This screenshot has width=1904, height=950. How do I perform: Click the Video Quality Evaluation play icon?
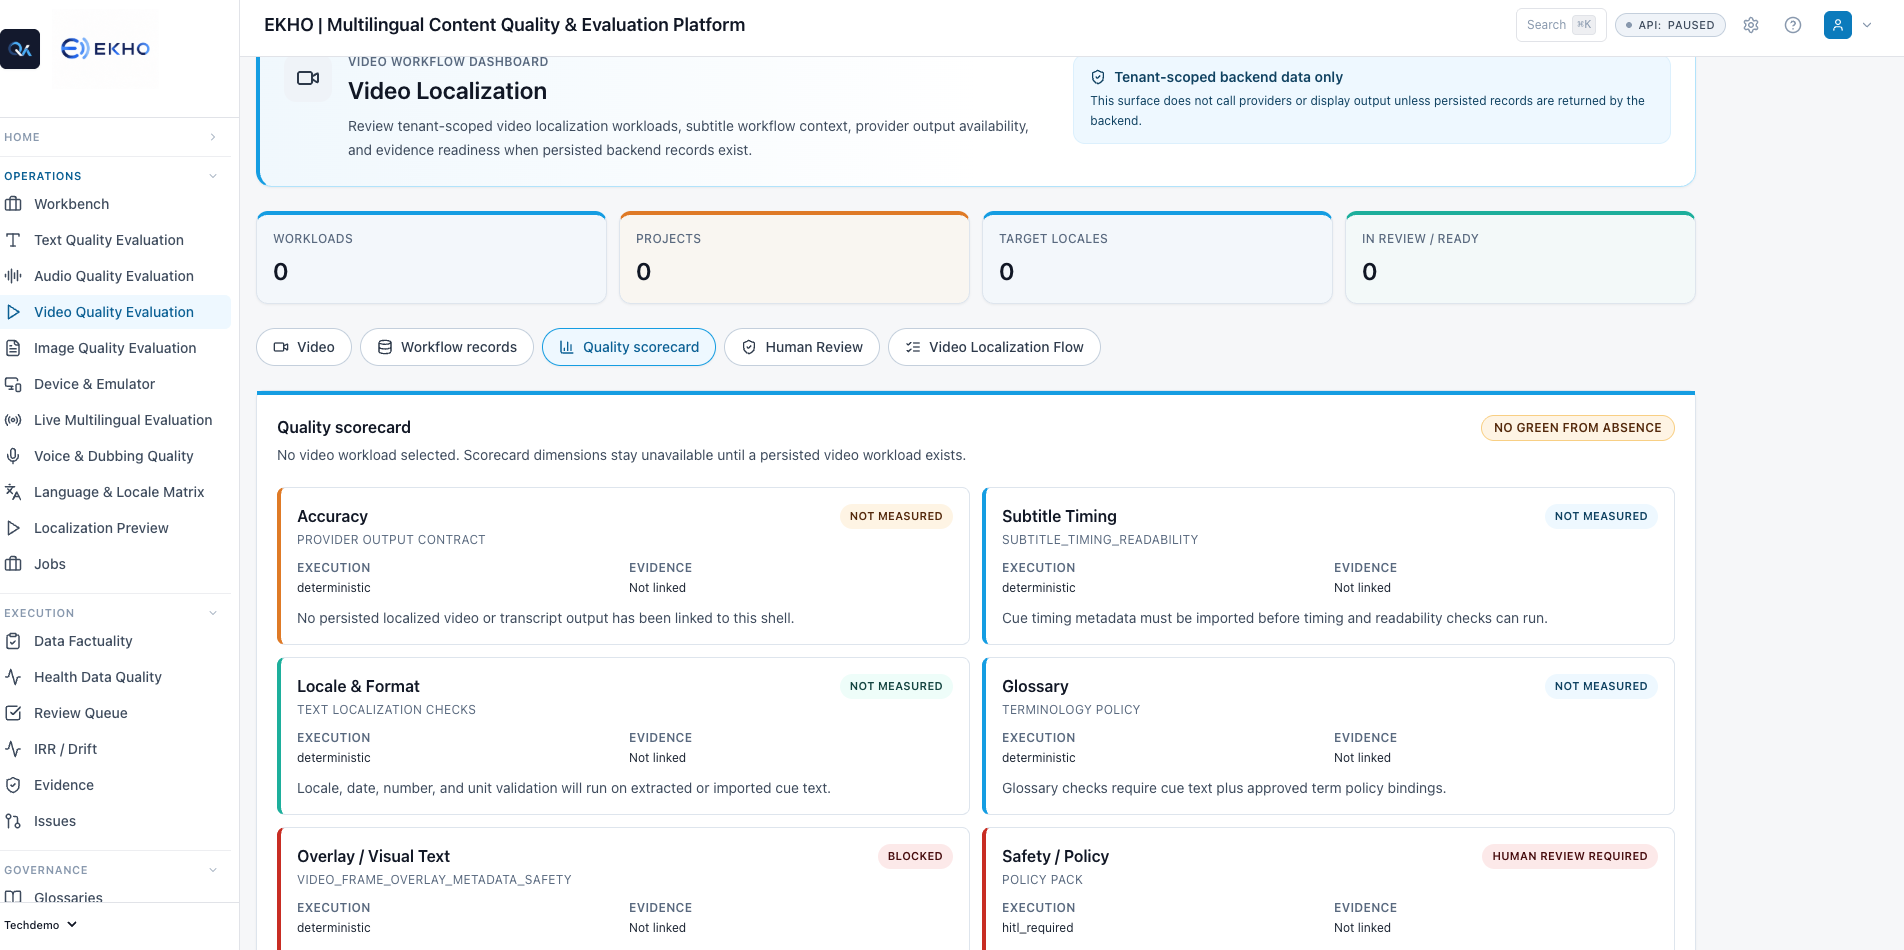[13, 312]
